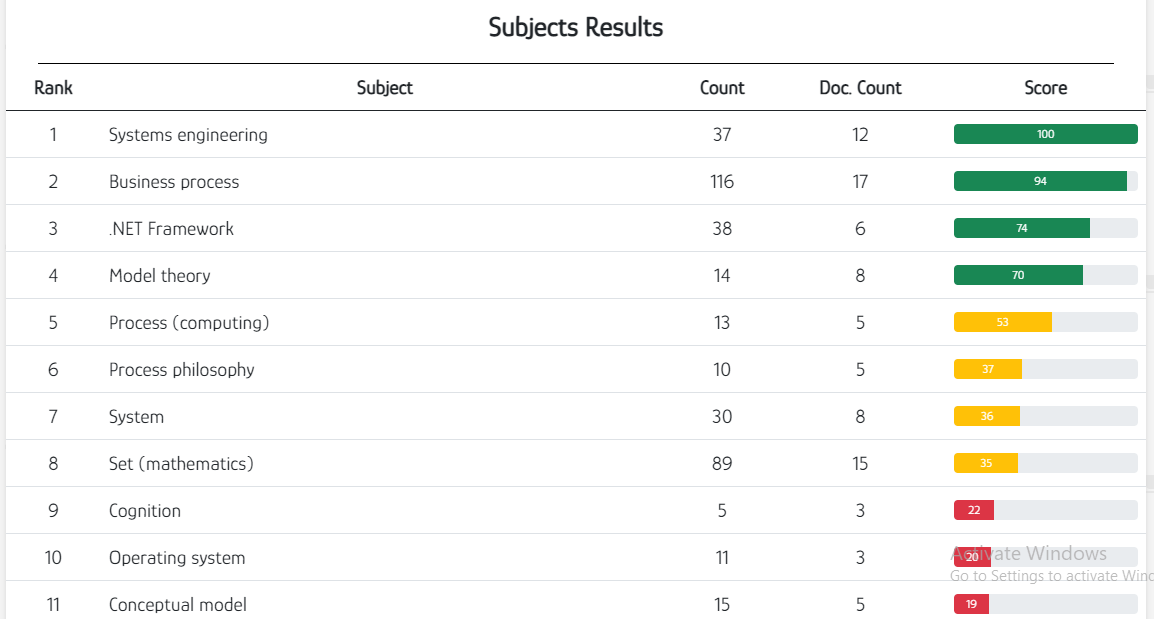Click the green score bar showing 94
Screen dimensions: 1154x619
coord(1040,181)
